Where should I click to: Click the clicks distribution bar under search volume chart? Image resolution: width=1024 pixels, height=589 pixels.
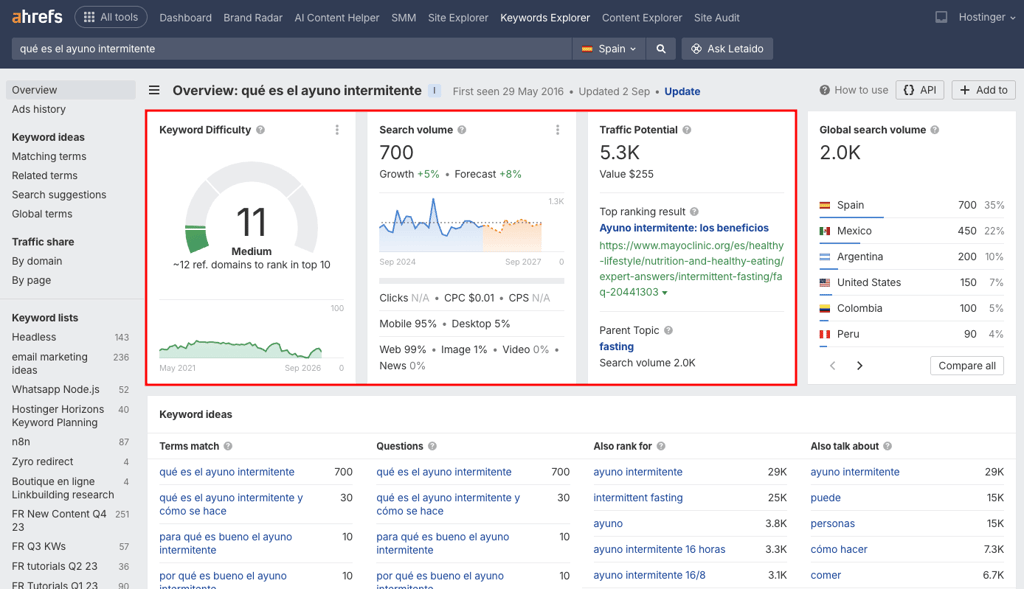(472, 281)
